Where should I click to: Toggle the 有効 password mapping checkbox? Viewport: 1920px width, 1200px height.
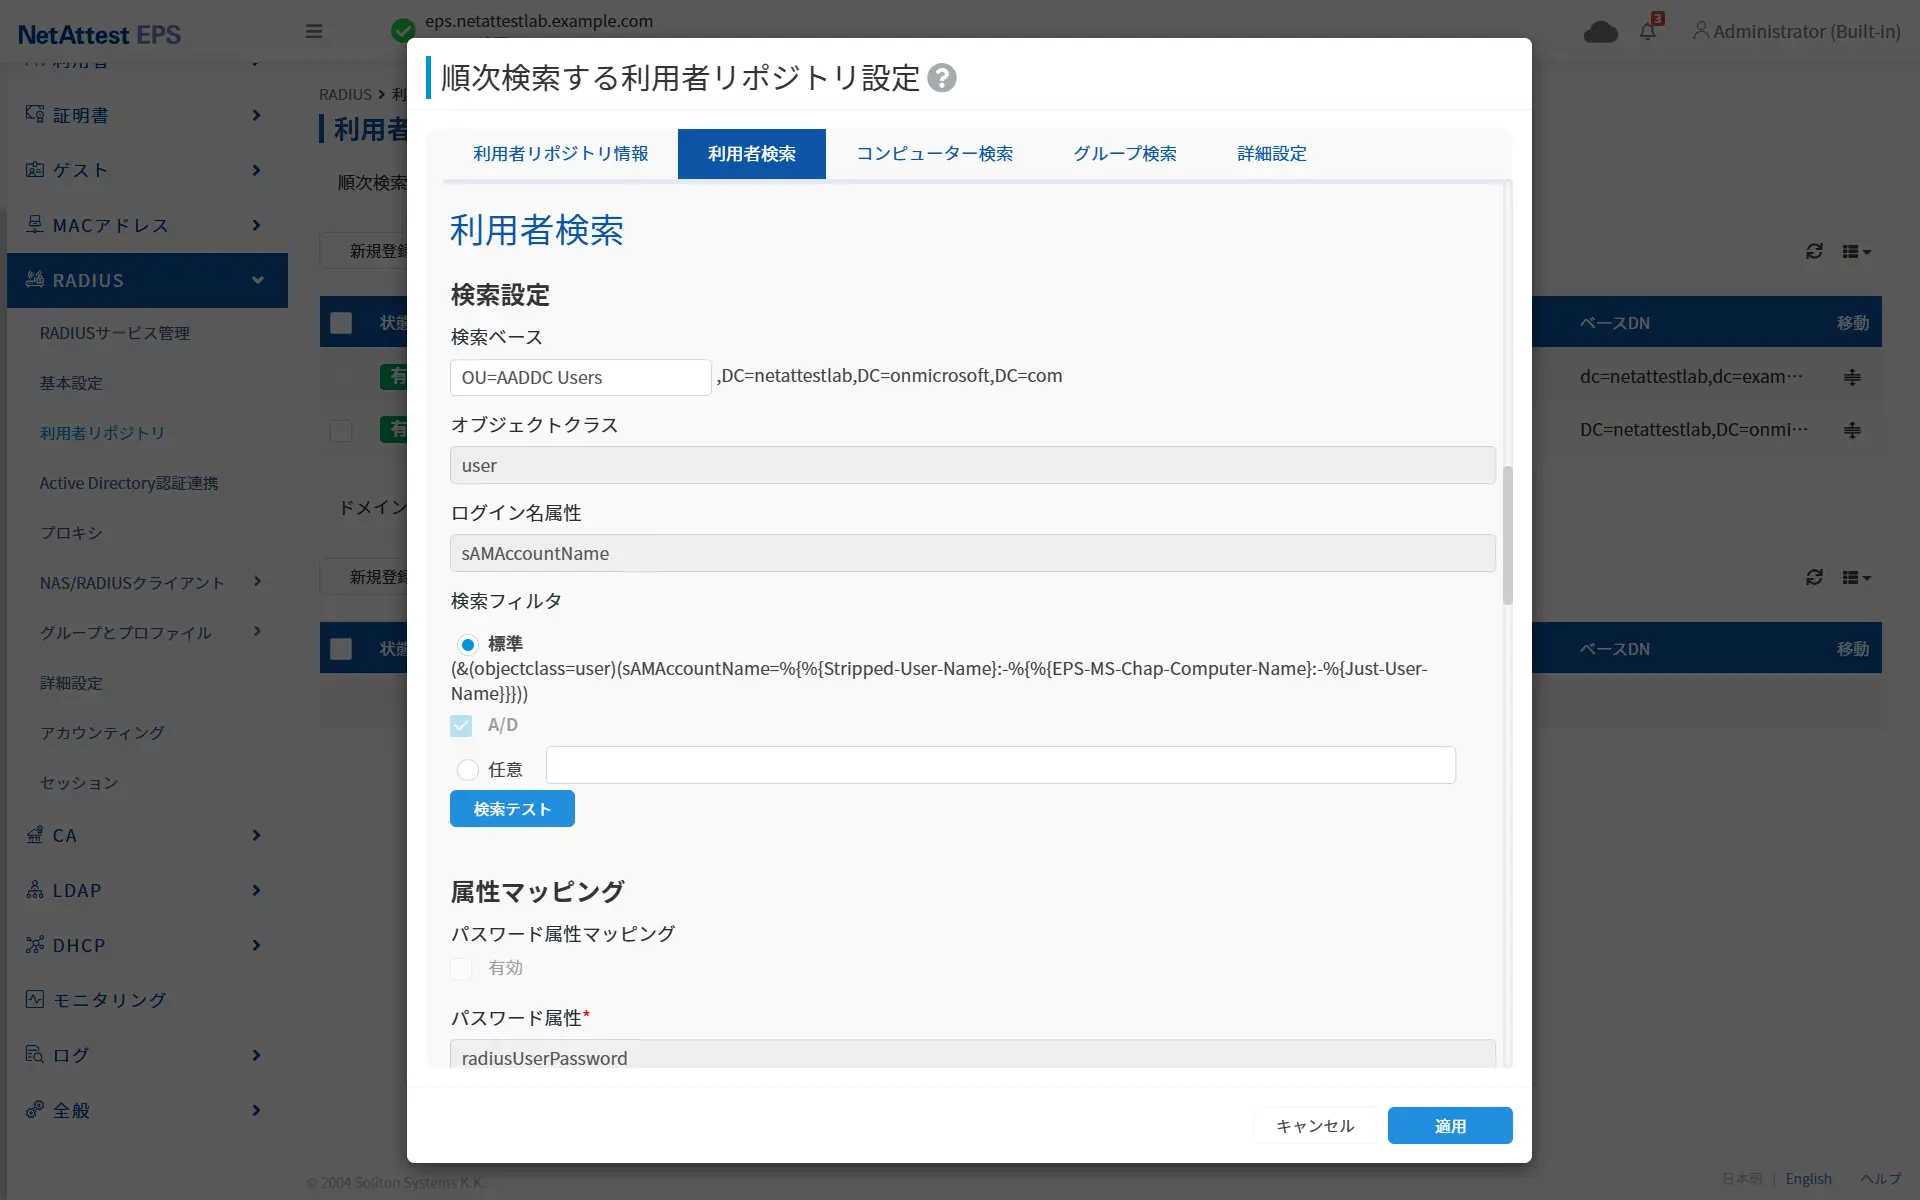coord(461,968)
